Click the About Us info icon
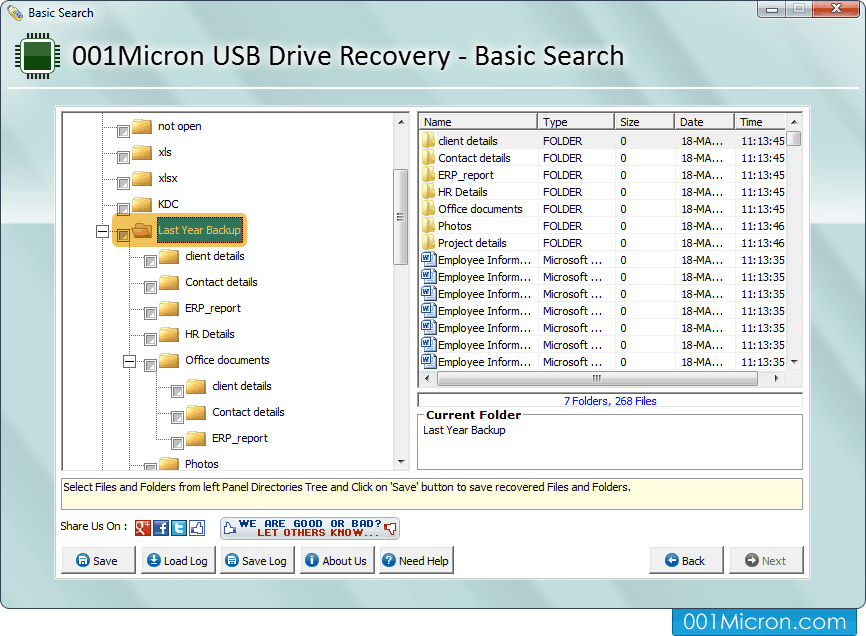Screen dimensions: 866x636 tap(311, 558)
